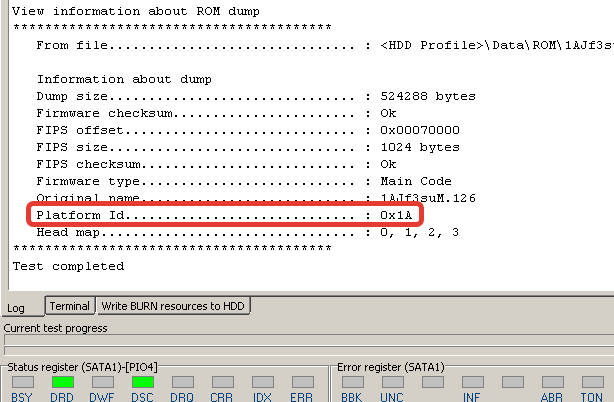Click the ROM dump file path text
This screenshot has width=614, height=402.
point(490,45)
